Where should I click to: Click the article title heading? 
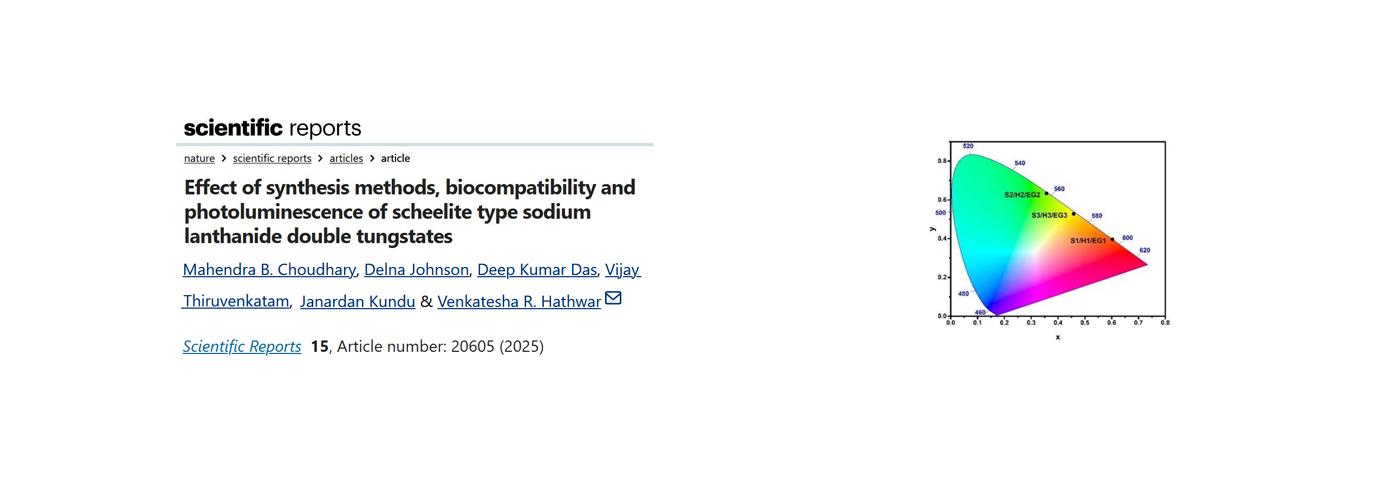coord(409,212)
